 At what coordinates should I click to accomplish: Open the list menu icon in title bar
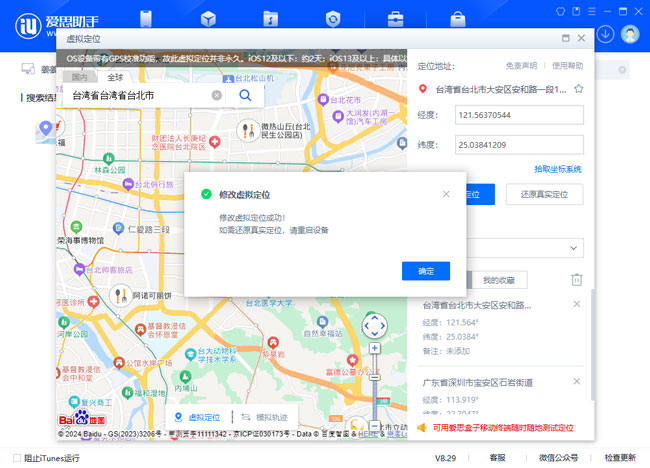(x=592, y=11)
